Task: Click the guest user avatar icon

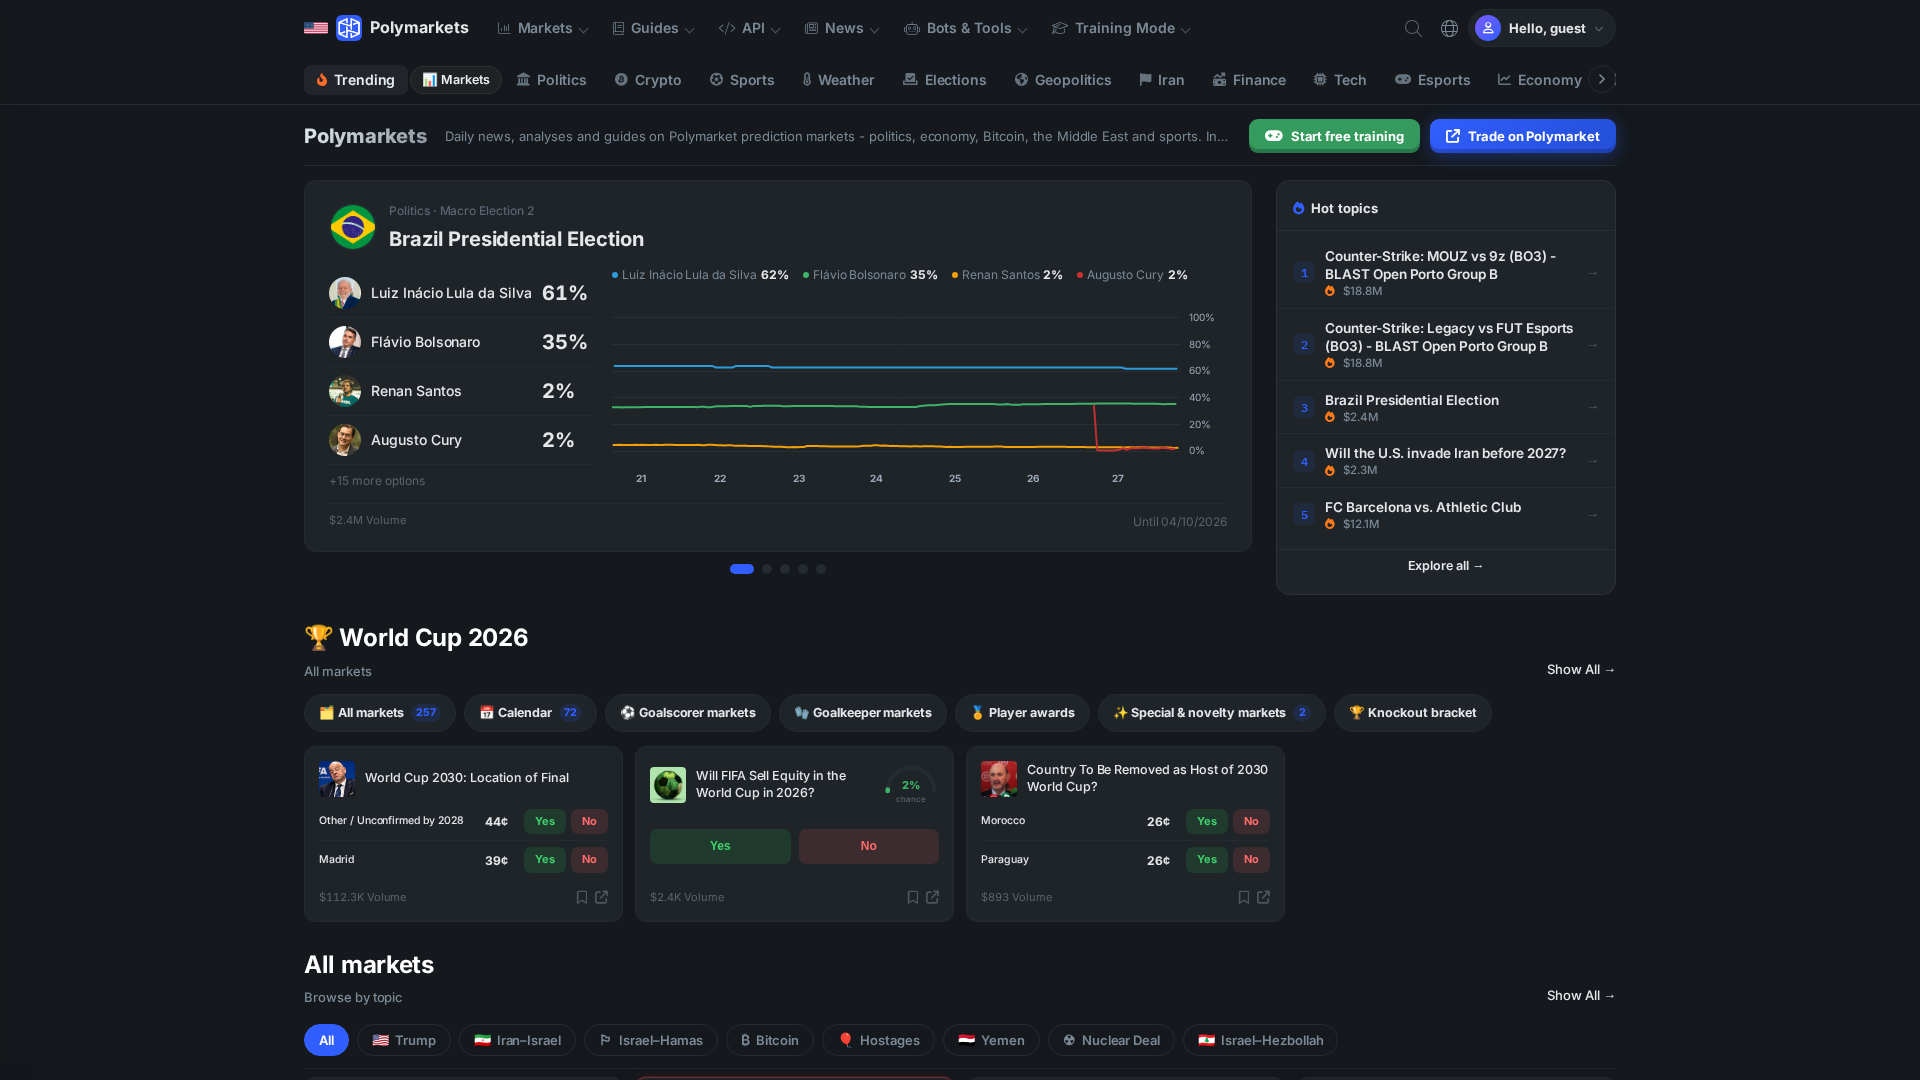Action: [x=1488, y=28]
